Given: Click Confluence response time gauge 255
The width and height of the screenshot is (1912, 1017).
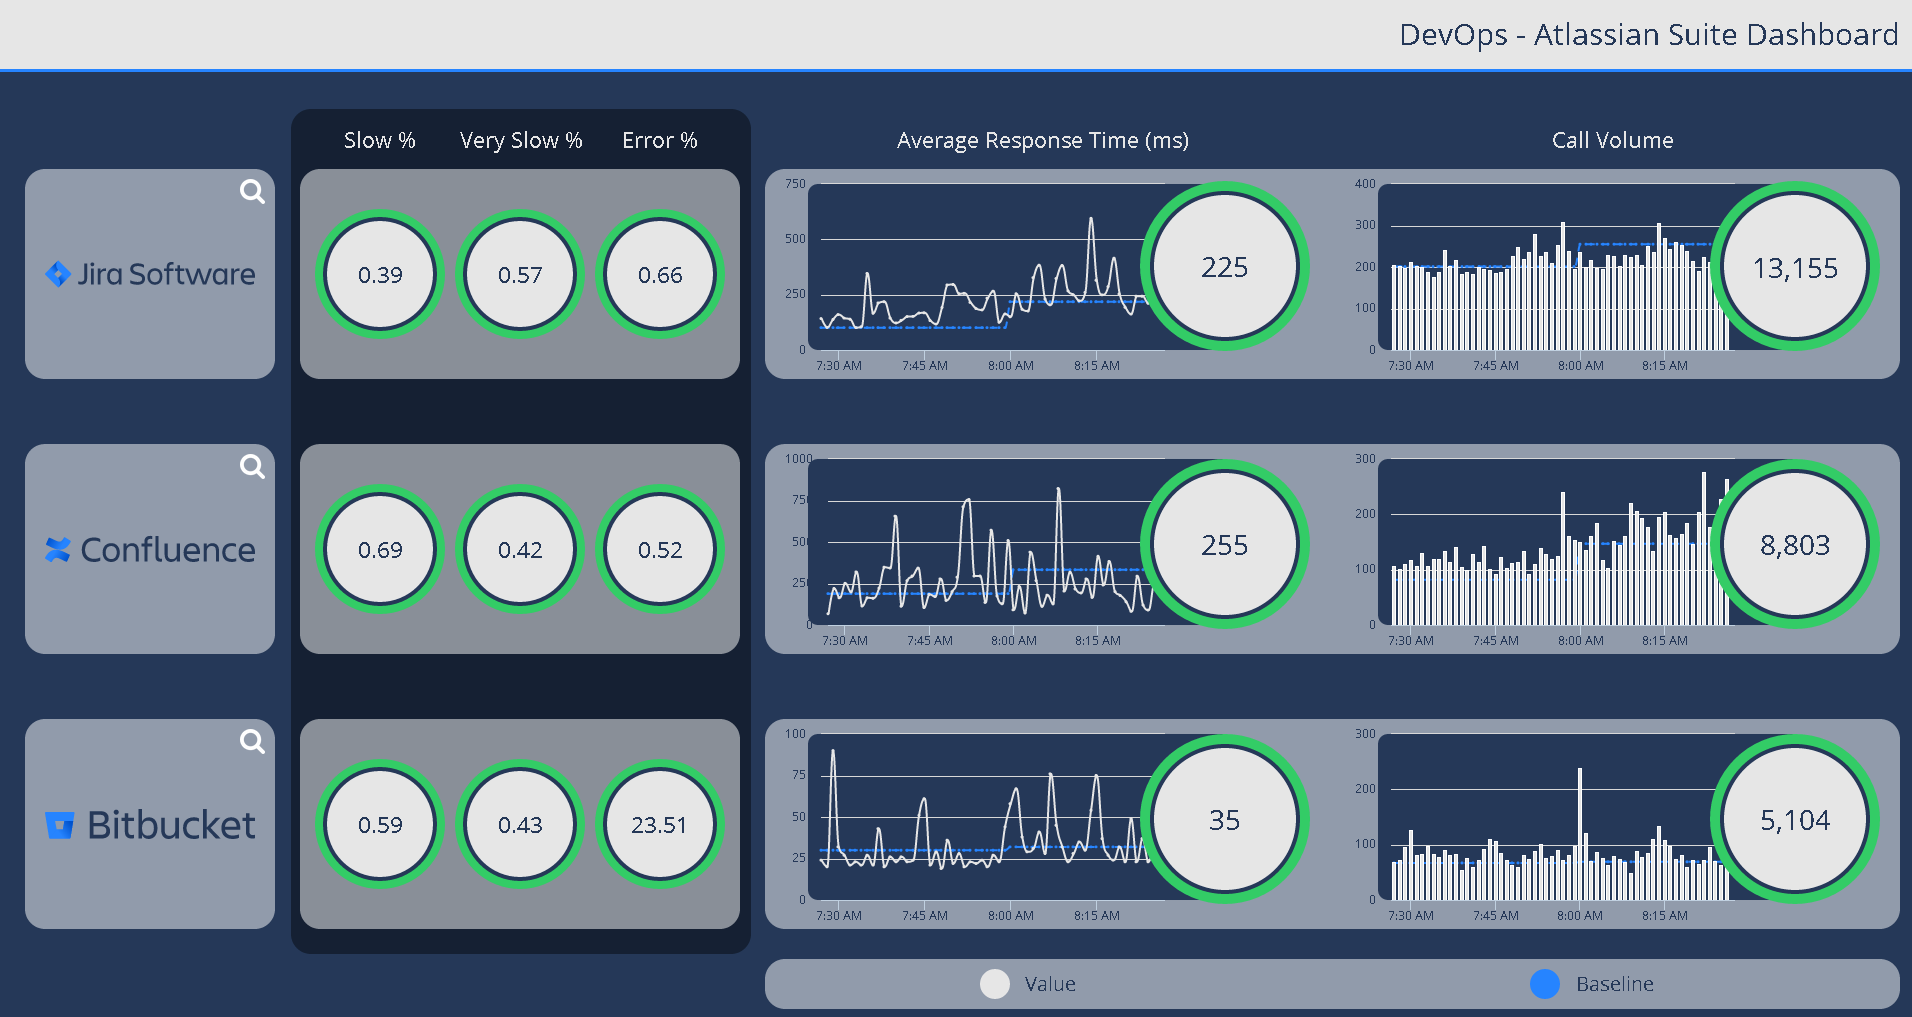Looking at the screenshot, I should point(1225,544).
